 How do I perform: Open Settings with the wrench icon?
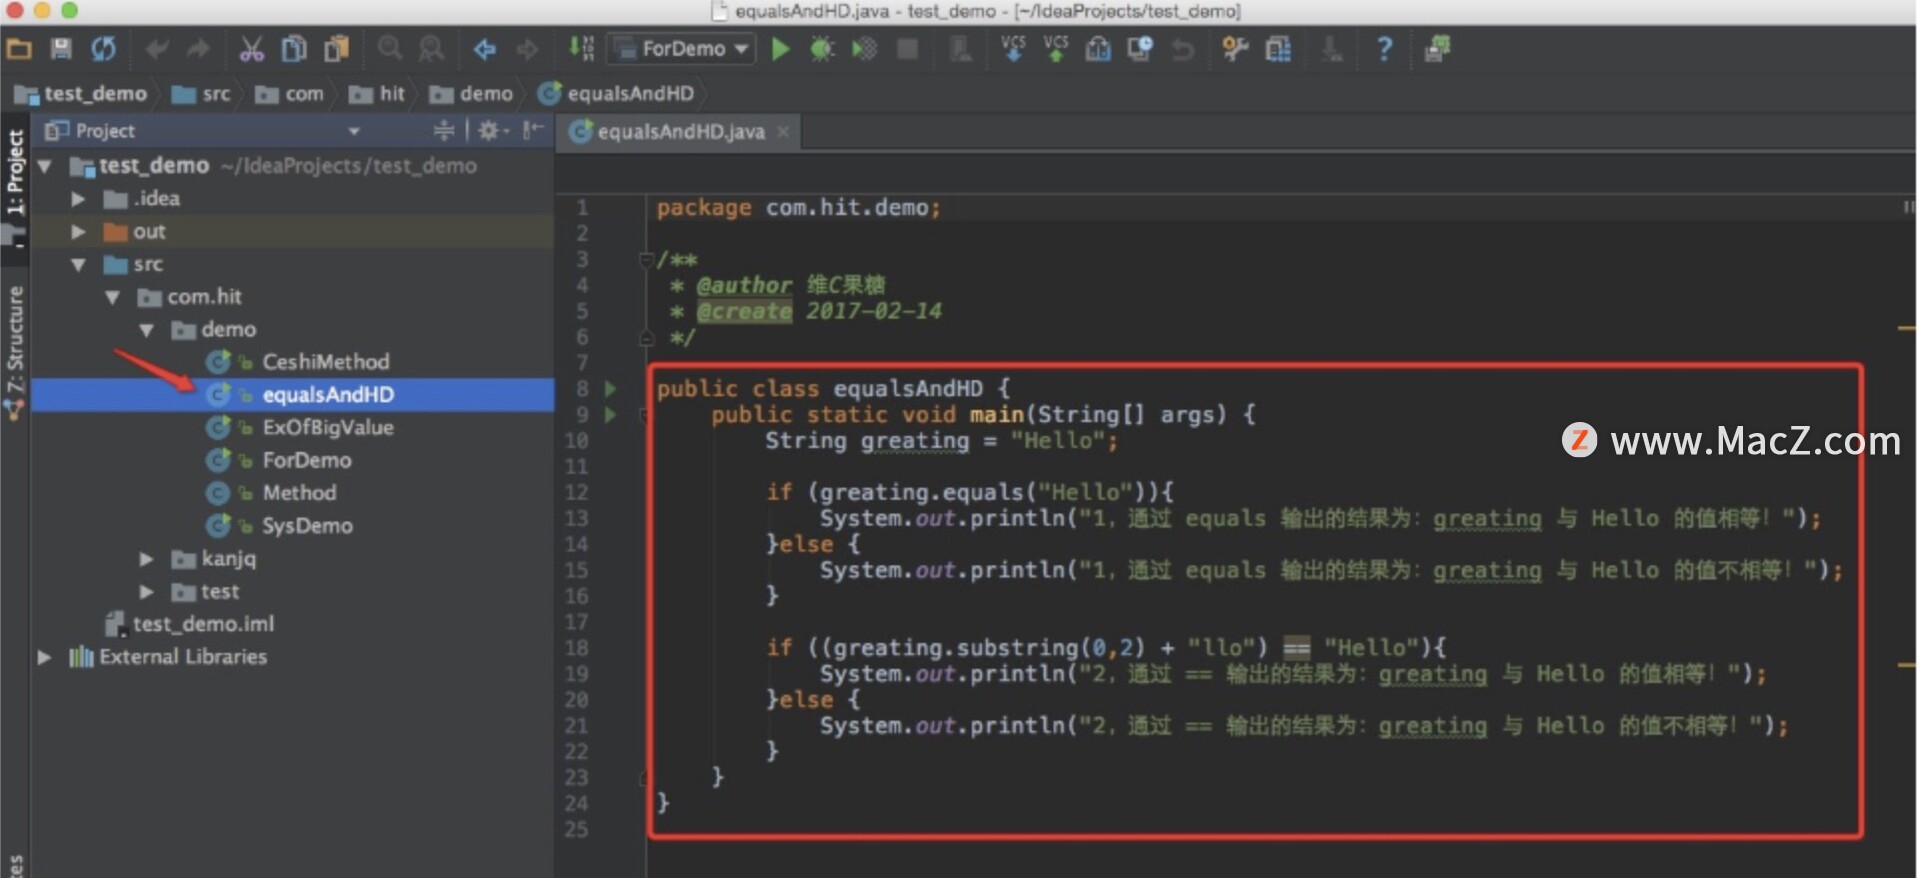pos(1236,49)
